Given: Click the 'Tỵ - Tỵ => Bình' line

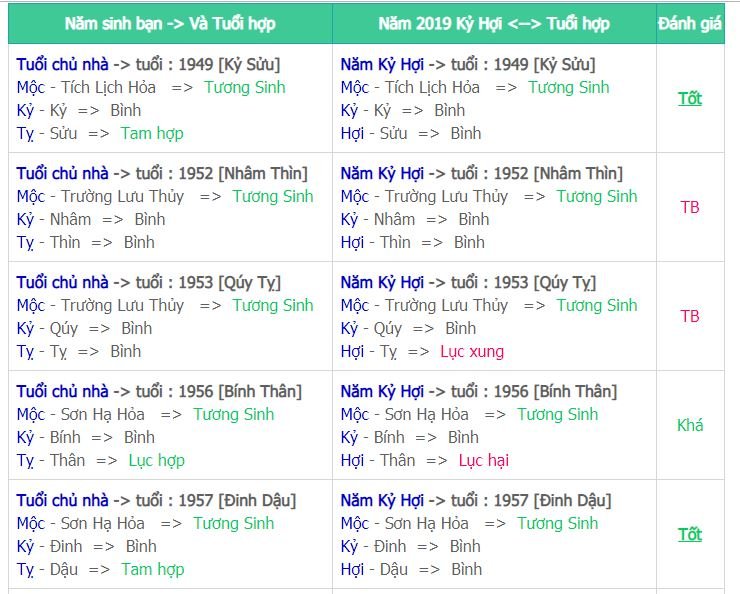Looking at the screenshot, I should pos(79,352).
